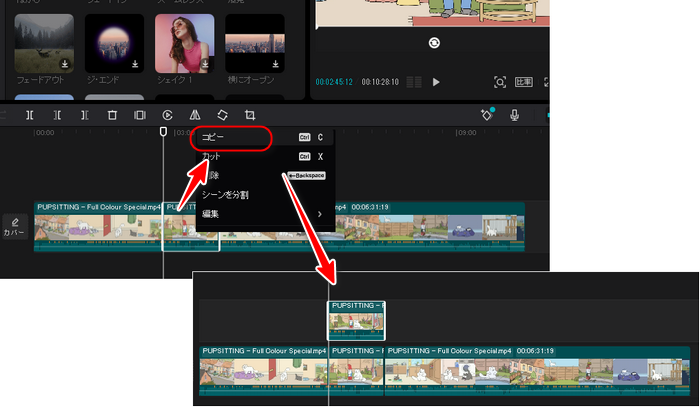Viewport: 700px width, 407px height.
Task: Expand the 編集 submenu arrow
Action: click(320, 213)
